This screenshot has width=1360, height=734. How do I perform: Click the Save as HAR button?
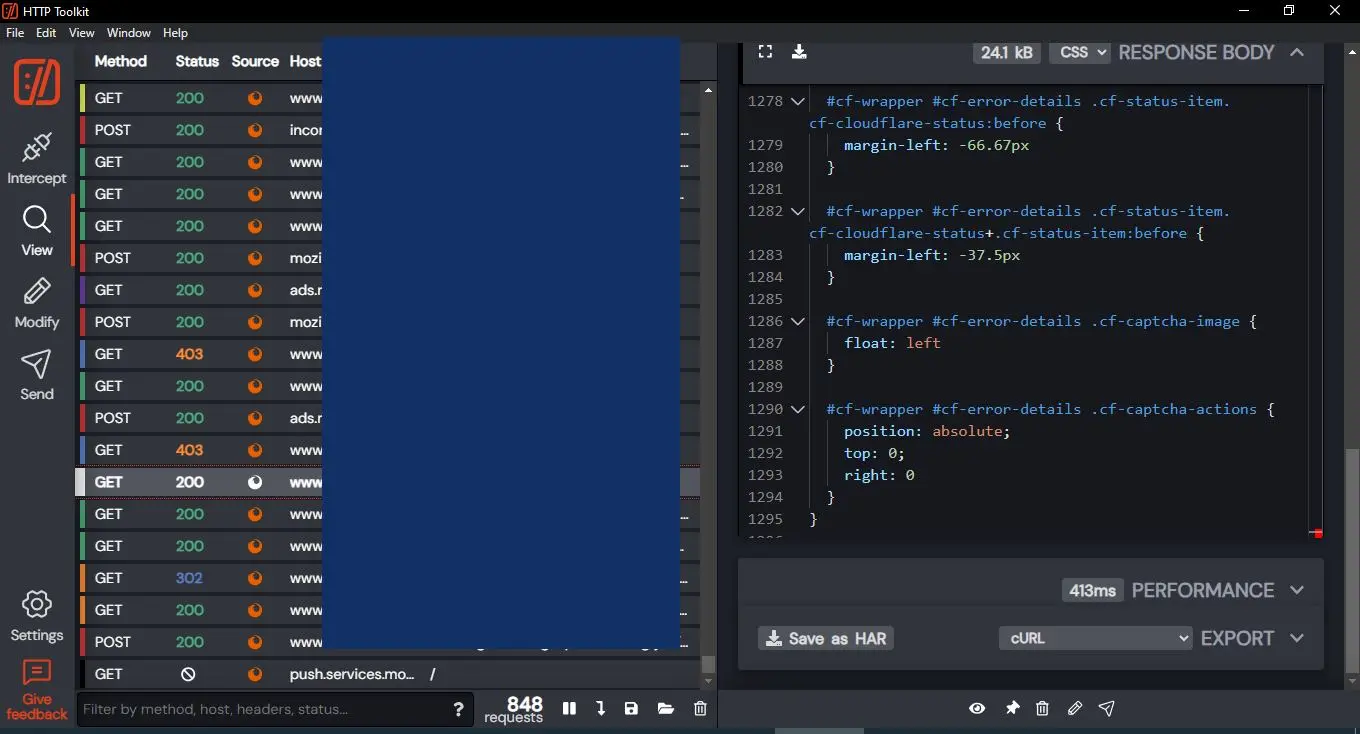826,638
